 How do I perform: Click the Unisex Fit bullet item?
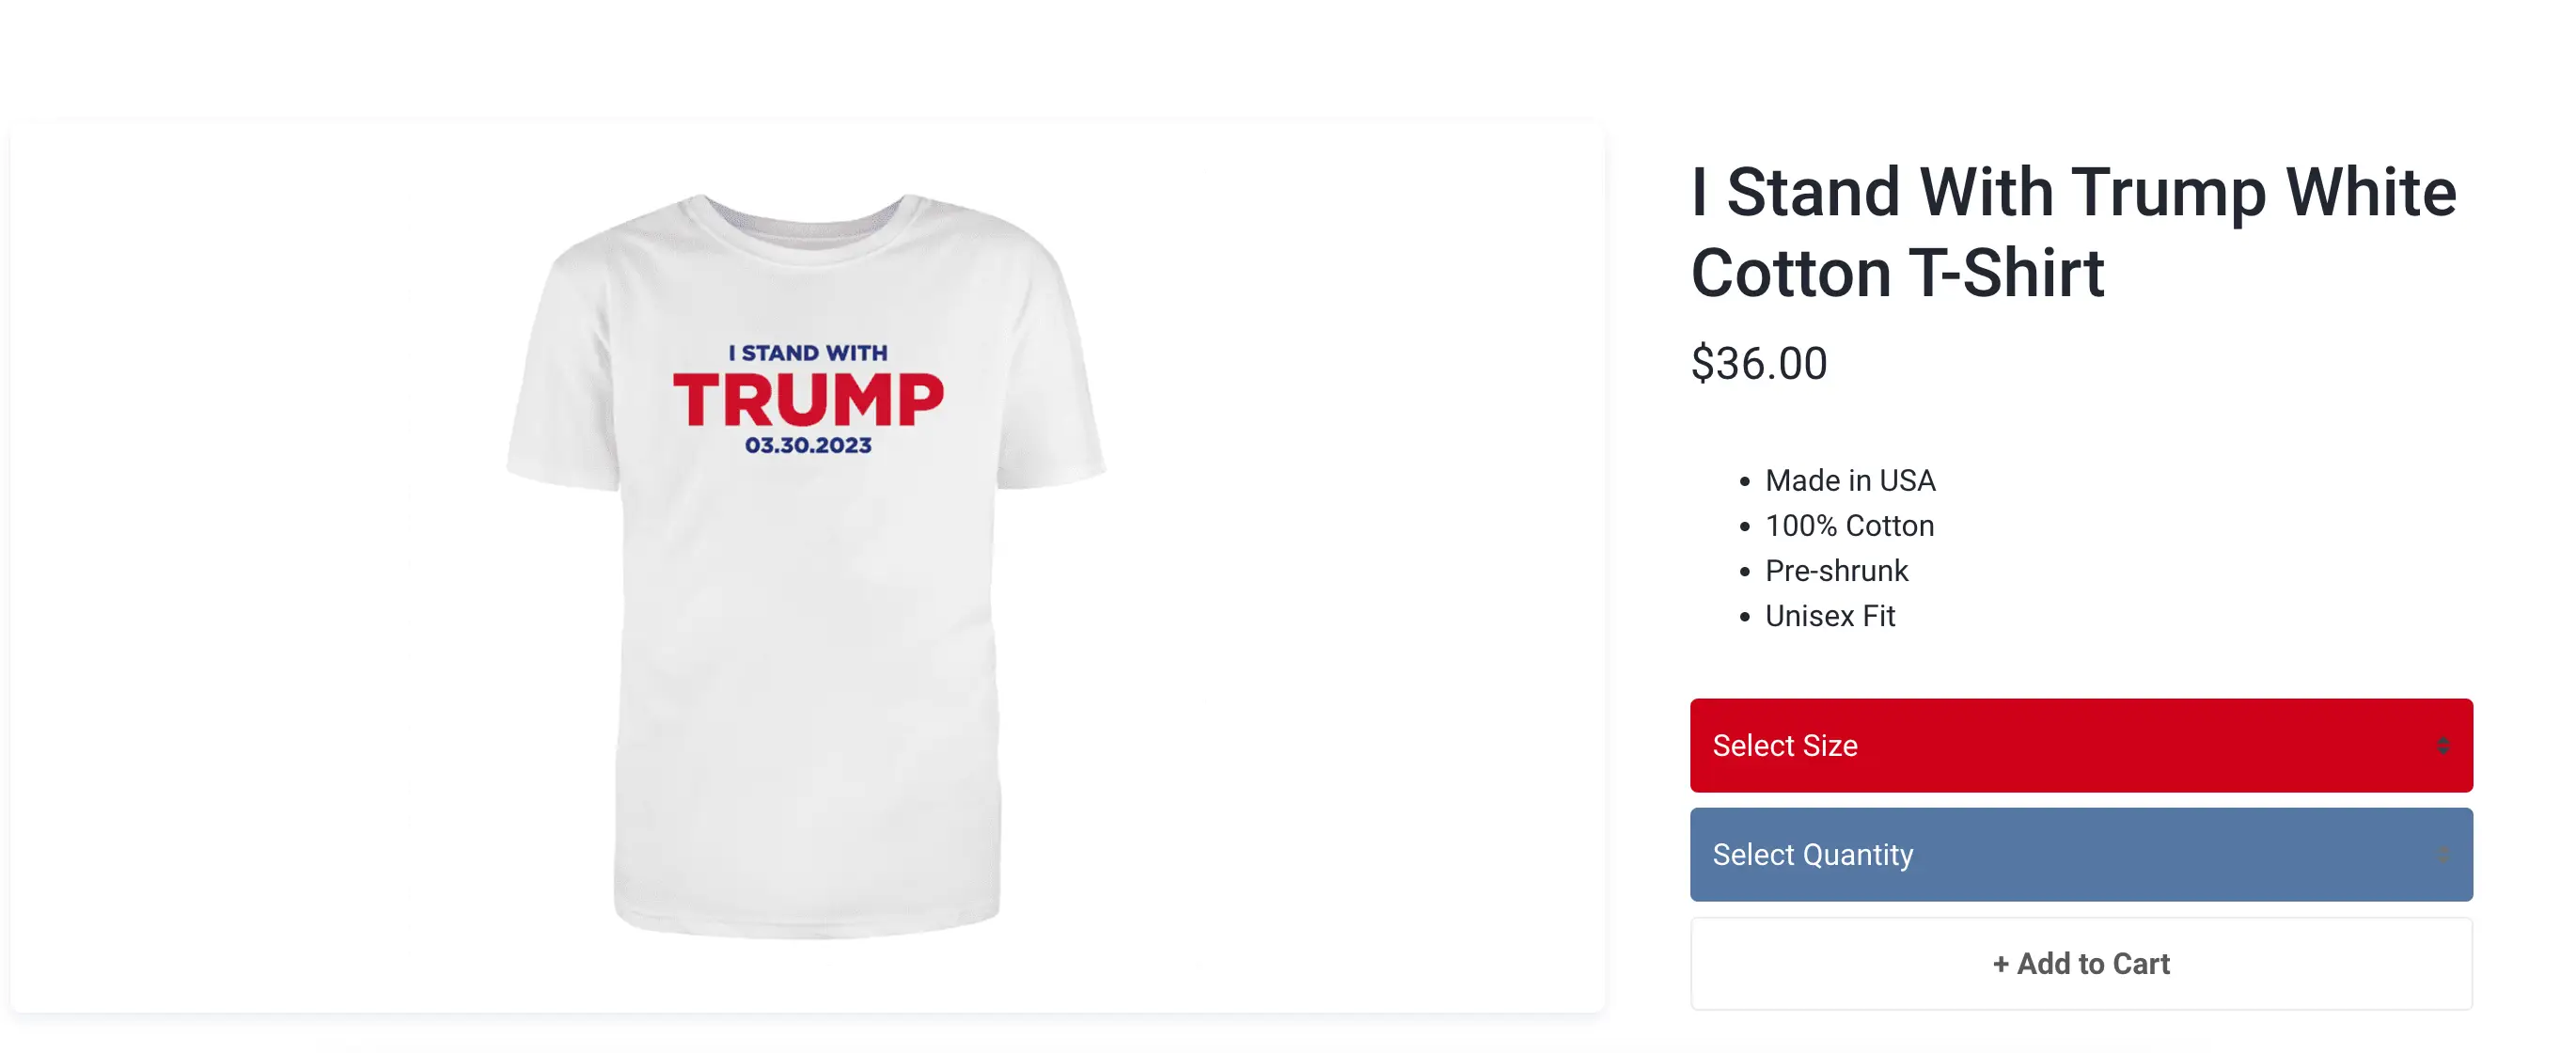pos(1829,615)
